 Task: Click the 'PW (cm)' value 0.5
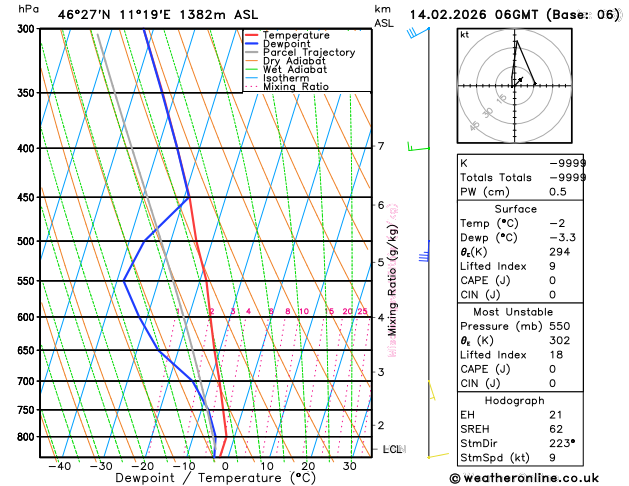tap(558, 192)
